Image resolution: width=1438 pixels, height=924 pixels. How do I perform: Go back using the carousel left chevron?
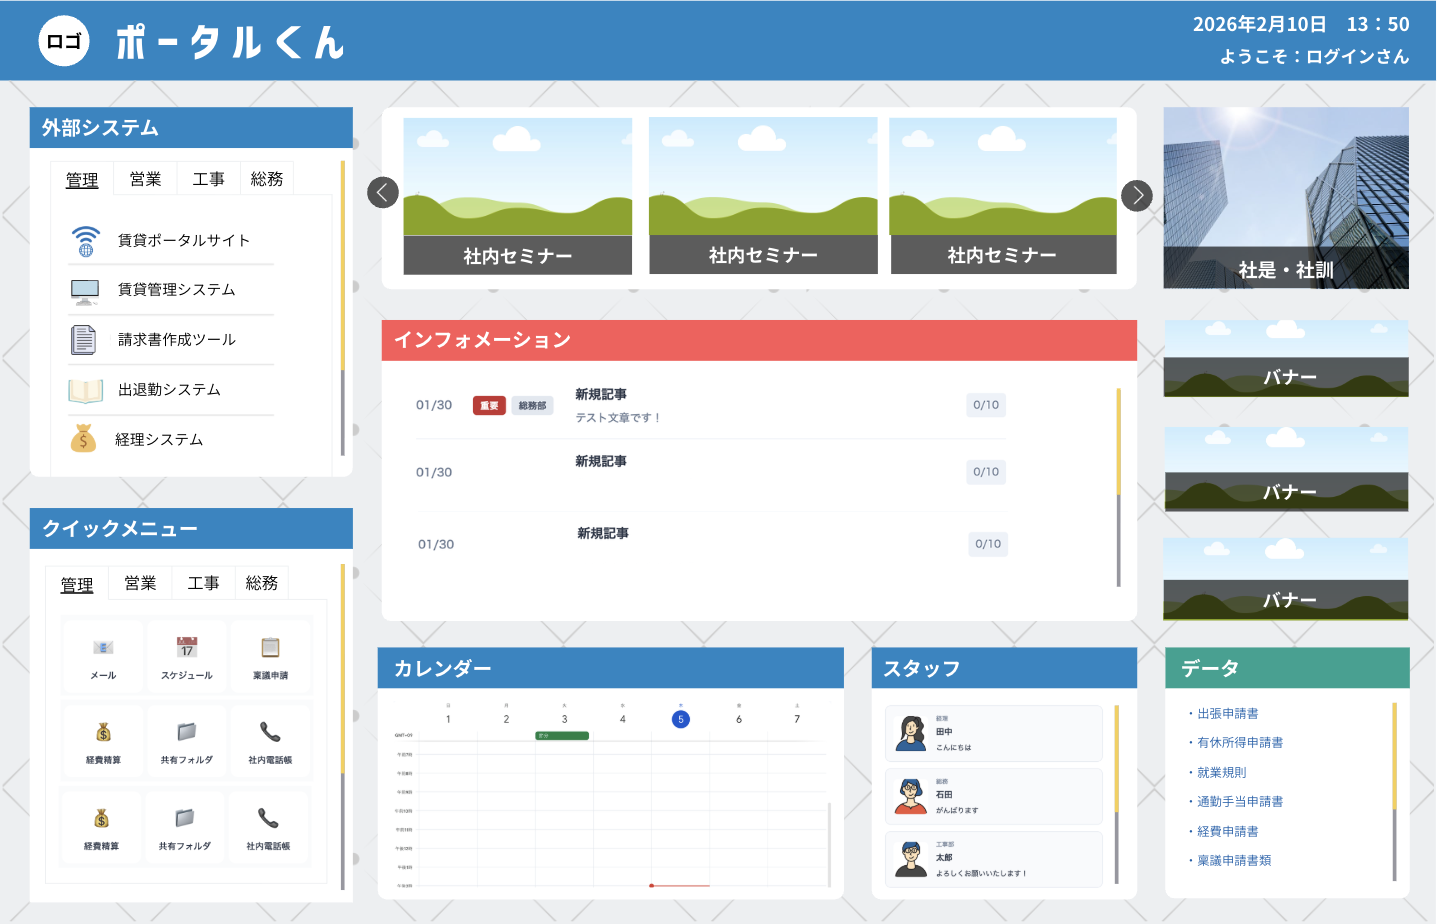[383, 192]
